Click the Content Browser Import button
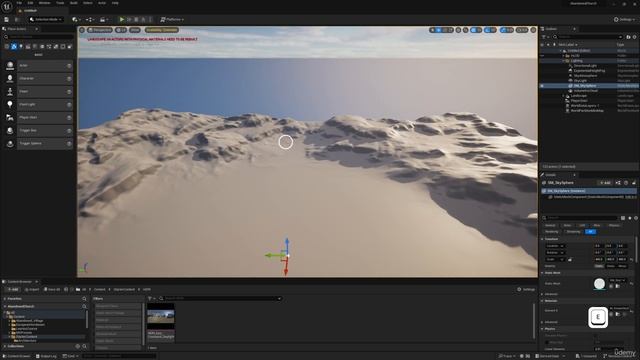The height and width of the screenshot is (360, 640). (x=32, y=289)
